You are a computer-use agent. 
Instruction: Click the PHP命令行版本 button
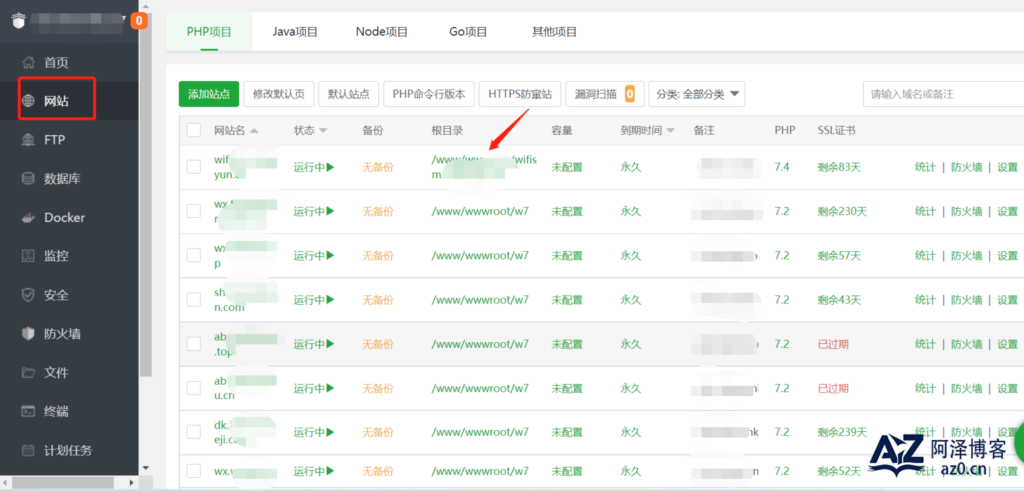pyautogui.click(x=429, y=94)
